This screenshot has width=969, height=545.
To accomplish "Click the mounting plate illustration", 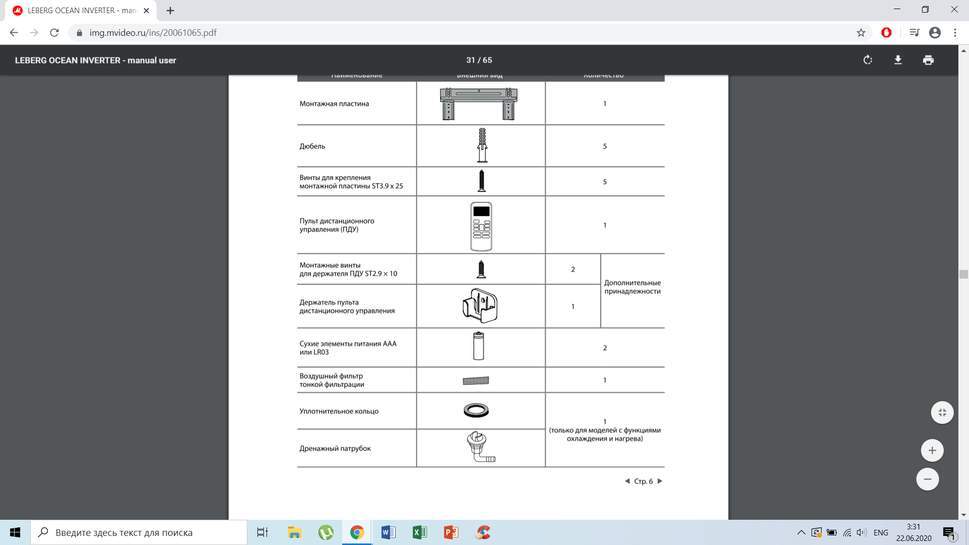I will point(478,103).
